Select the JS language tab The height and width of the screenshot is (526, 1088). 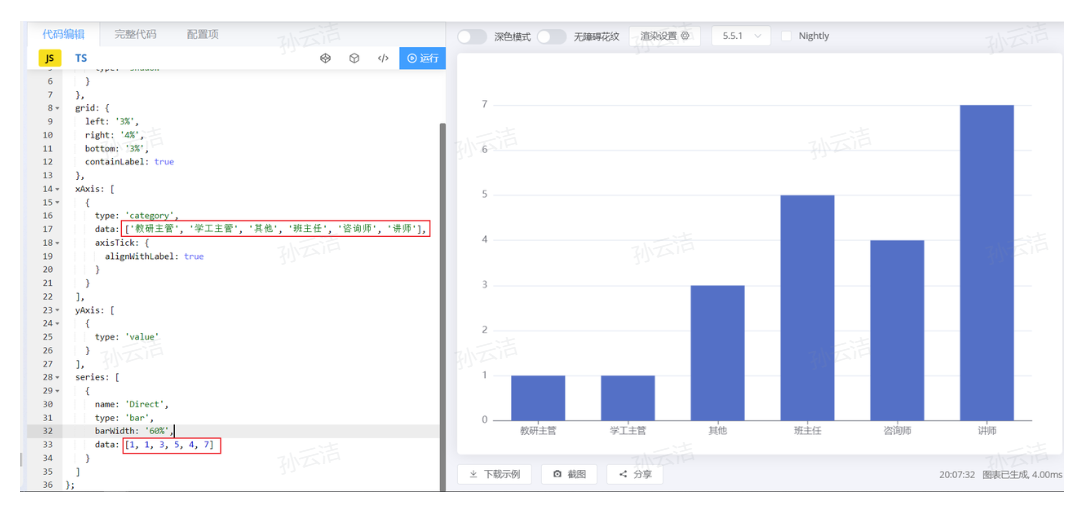(49, 58)
